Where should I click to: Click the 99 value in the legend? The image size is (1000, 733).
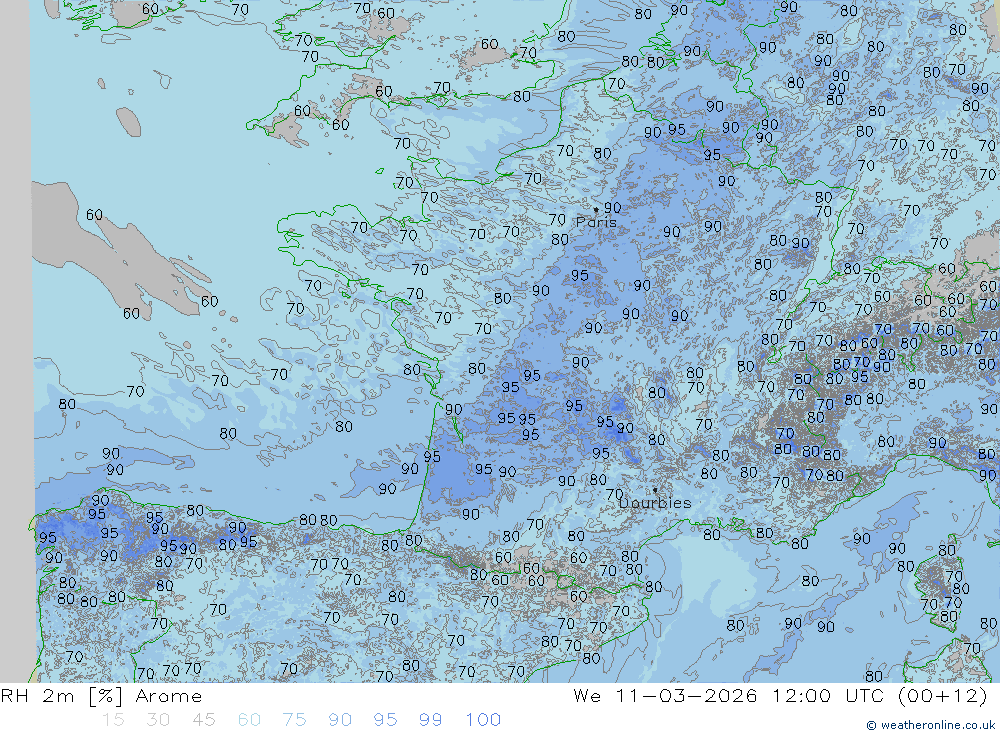click(x=430, y=720)
